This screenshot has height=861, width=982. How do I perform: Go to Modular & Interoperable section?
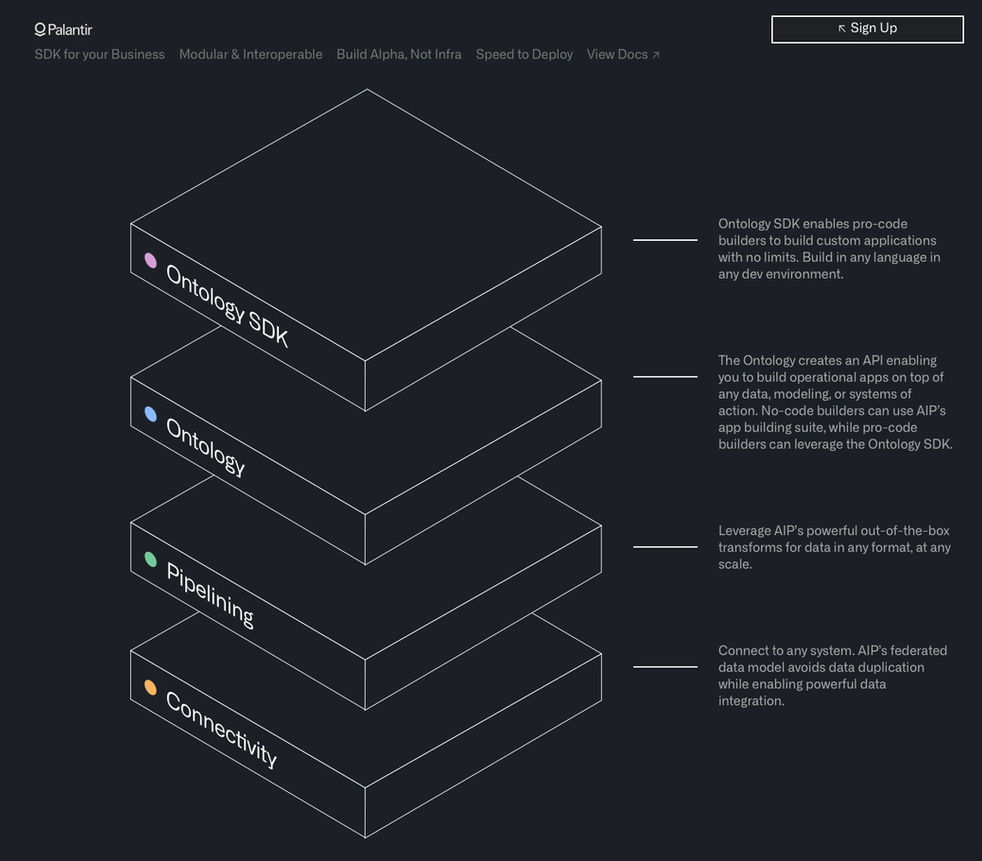tap(251, 54)
